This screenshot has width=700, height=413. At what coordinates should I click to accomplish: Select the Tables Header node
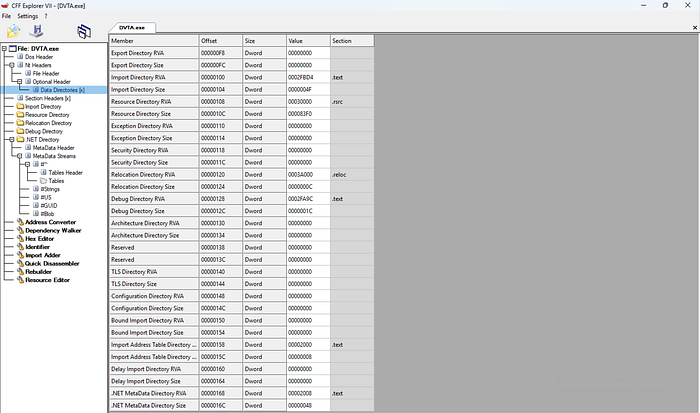[66, 172]
